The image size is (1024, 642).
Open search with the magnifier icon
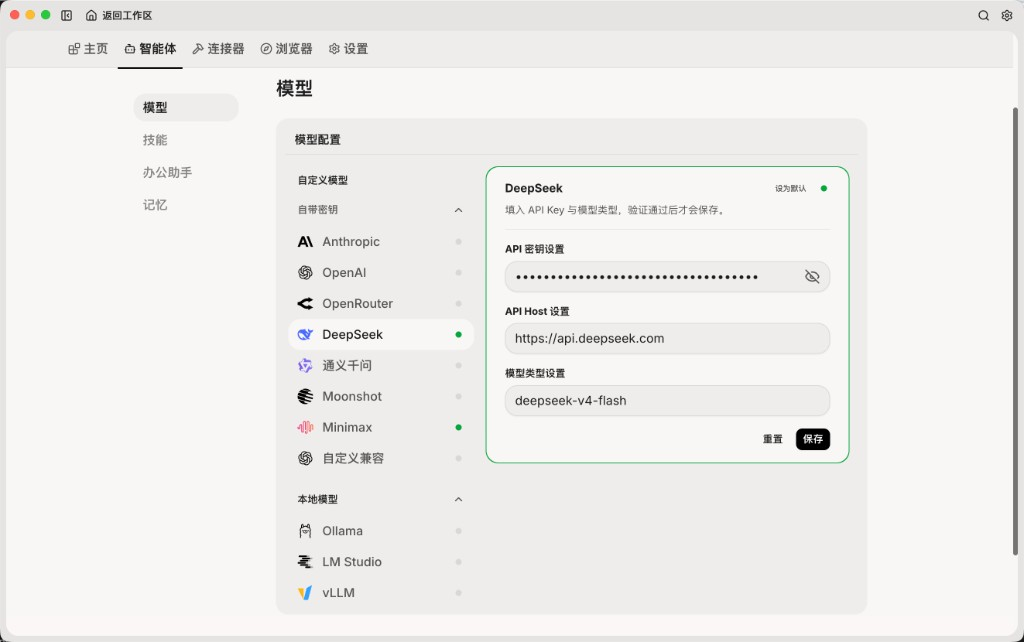pyautogui.click(x=983, y=15)
